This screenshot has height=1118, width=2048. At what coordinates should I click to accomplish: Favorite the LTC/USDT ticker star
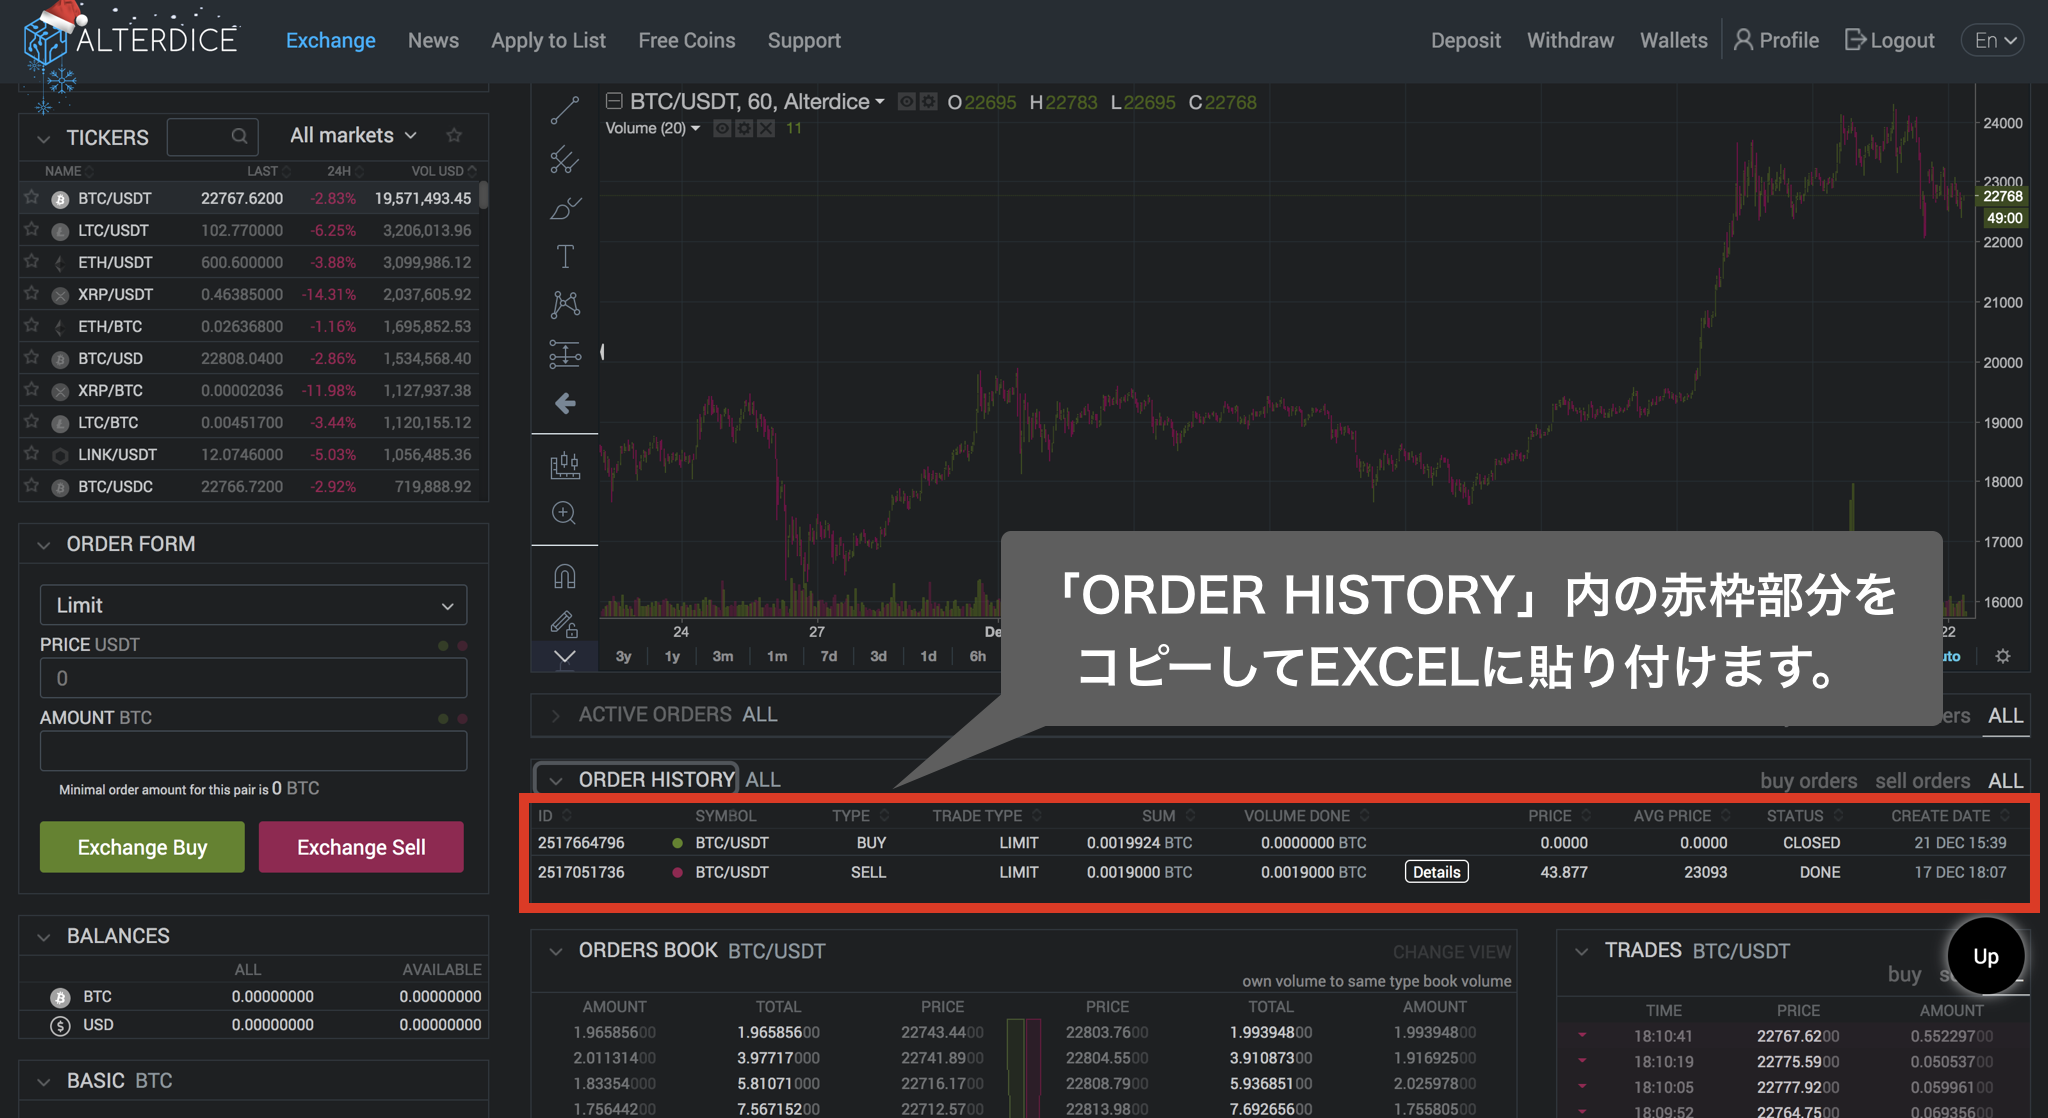click(32, 229)
